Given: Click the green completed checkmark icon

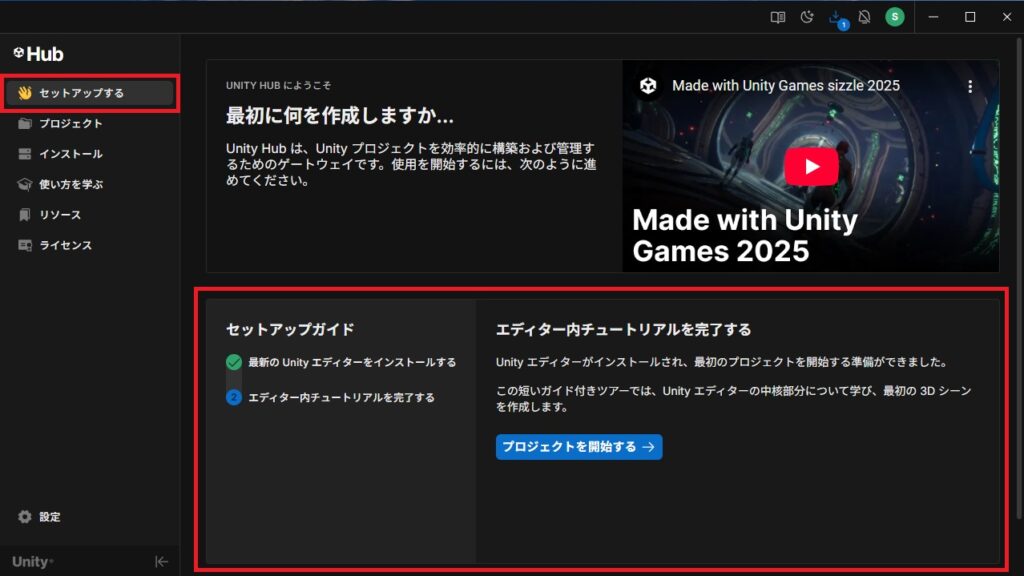Looking at the screenshot, I should click(x=234, y=362).
